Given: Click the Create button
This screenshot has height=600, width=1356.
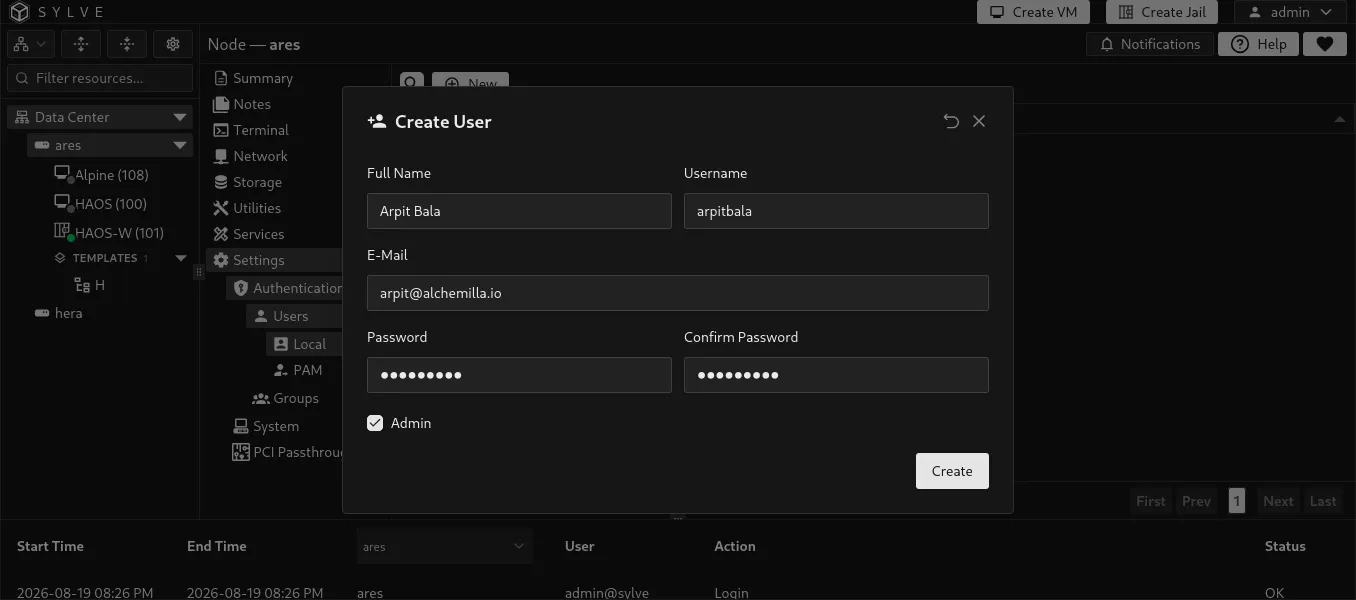Looking at the screenshot, I should pyautogui.click(x=952, y=471).
